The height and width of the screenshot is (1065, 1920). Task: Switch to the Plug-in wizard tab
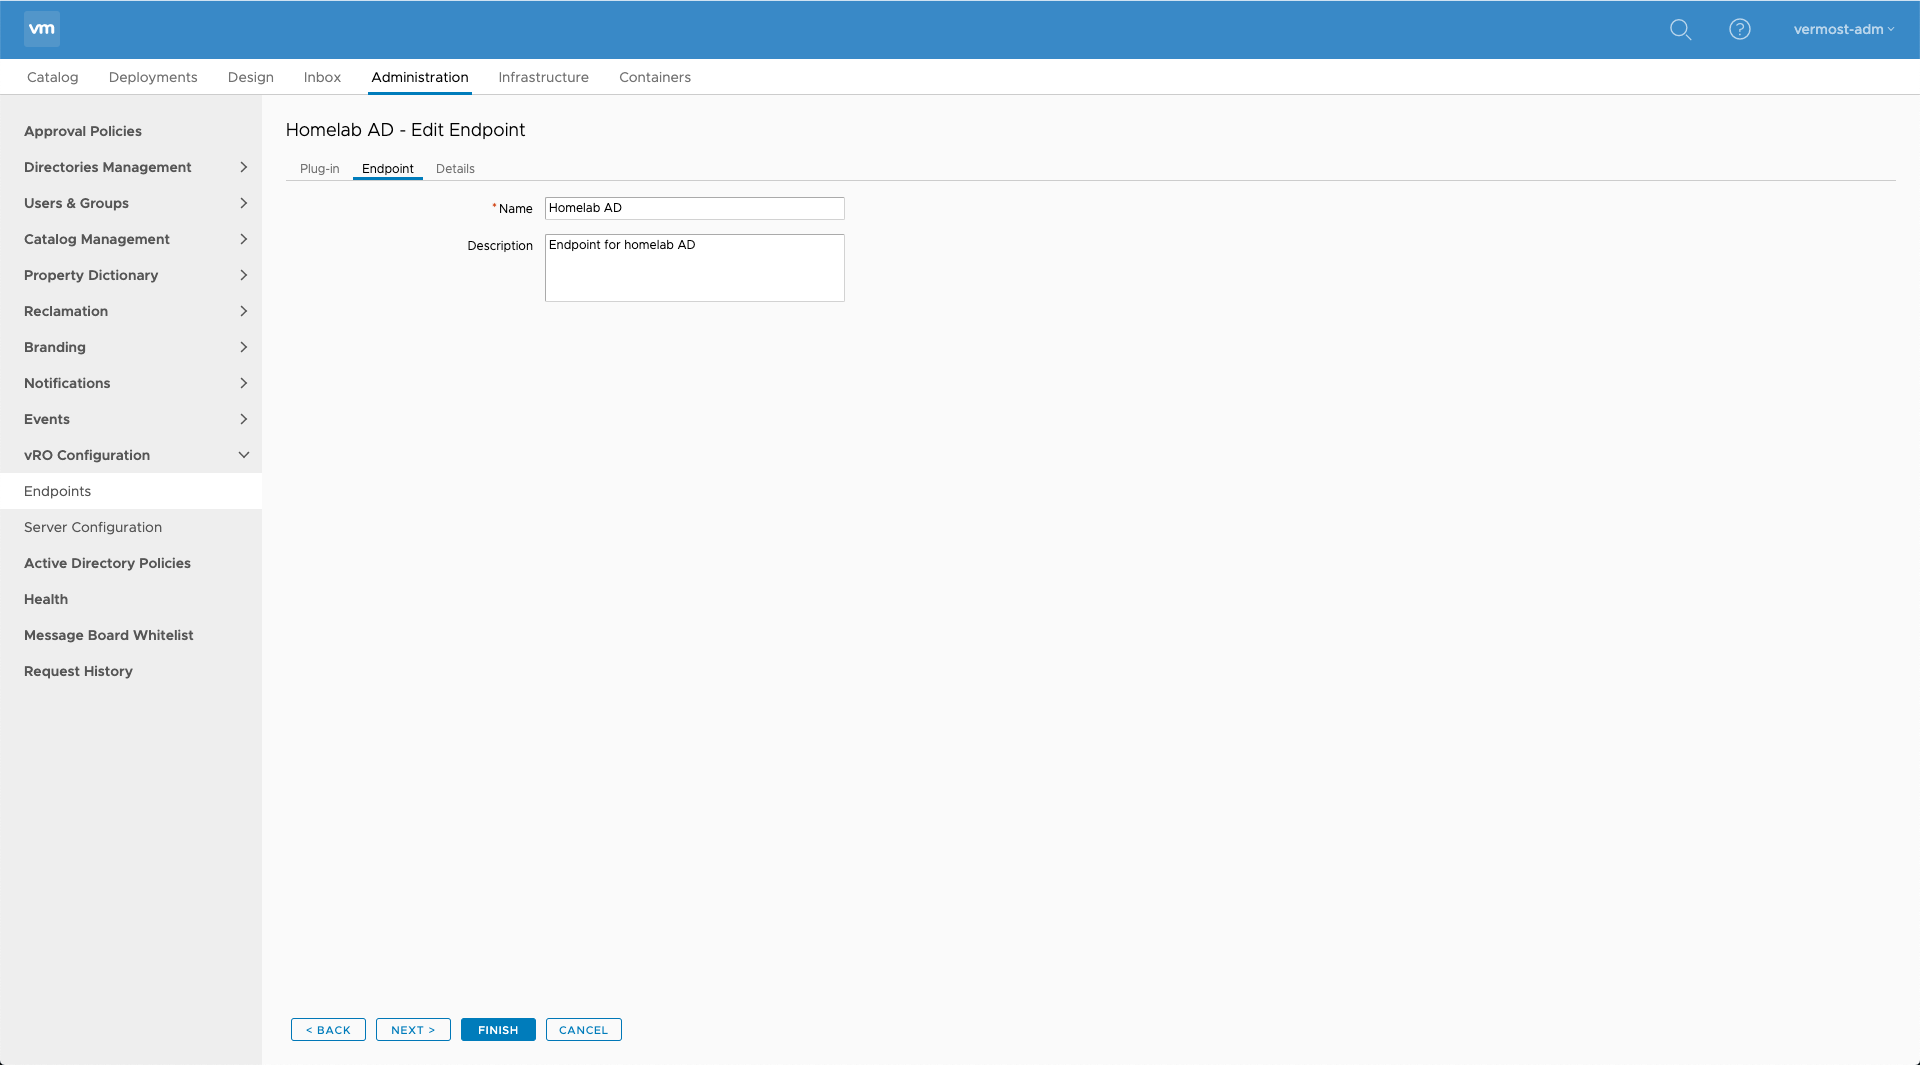point(320,168)
